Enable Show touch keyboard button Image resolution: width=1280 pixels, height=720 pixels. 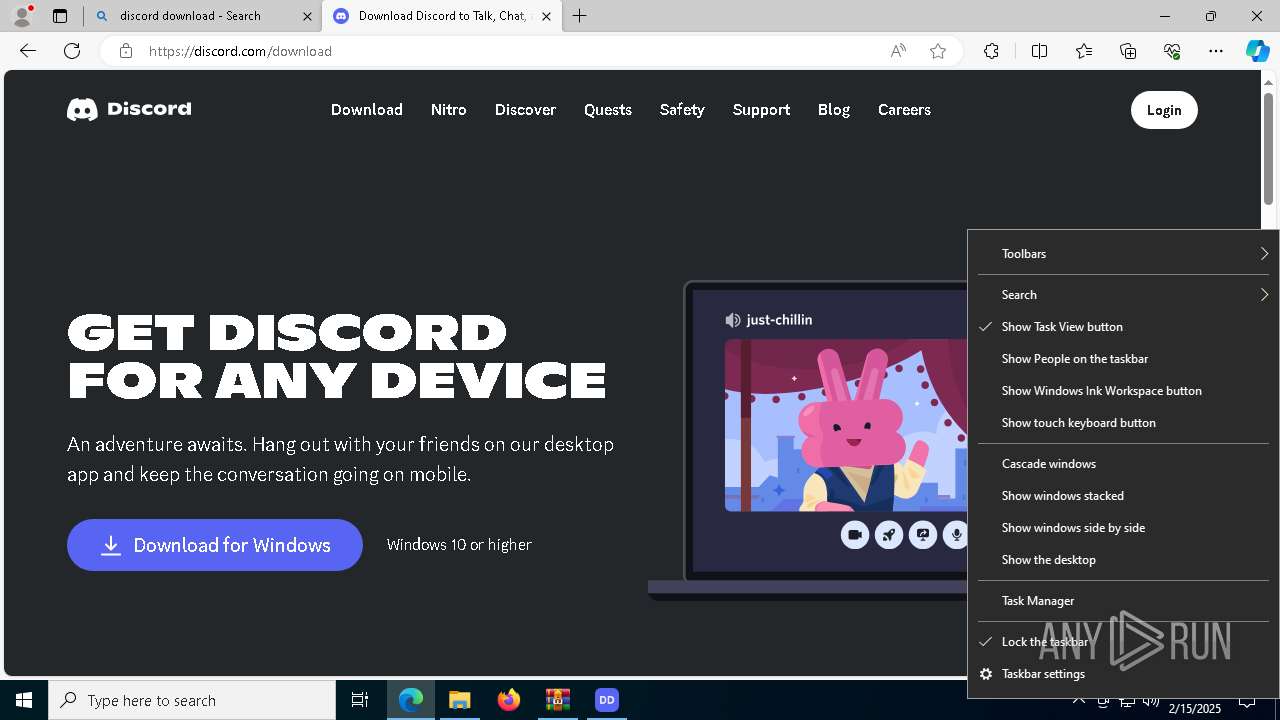tap(1123, 423)
